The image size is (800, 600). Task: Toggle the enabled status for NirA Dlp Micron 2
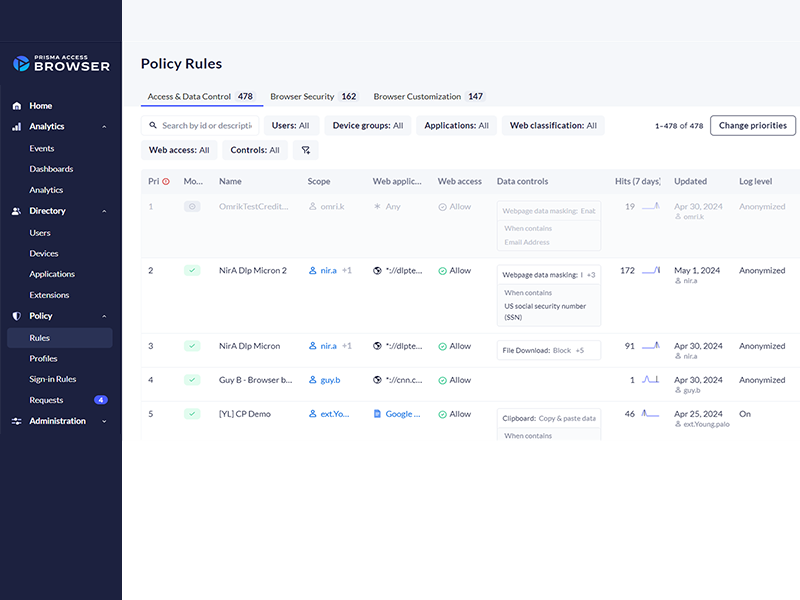pyautogui.click(x=192, y=270)
